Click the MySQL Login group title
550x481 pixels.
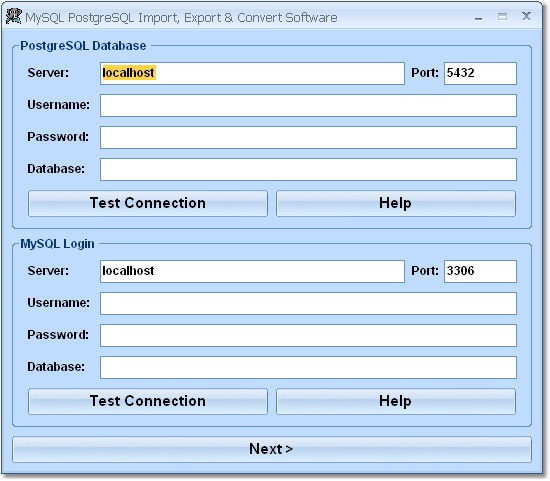pyautogui.click(x=57, y=243)
